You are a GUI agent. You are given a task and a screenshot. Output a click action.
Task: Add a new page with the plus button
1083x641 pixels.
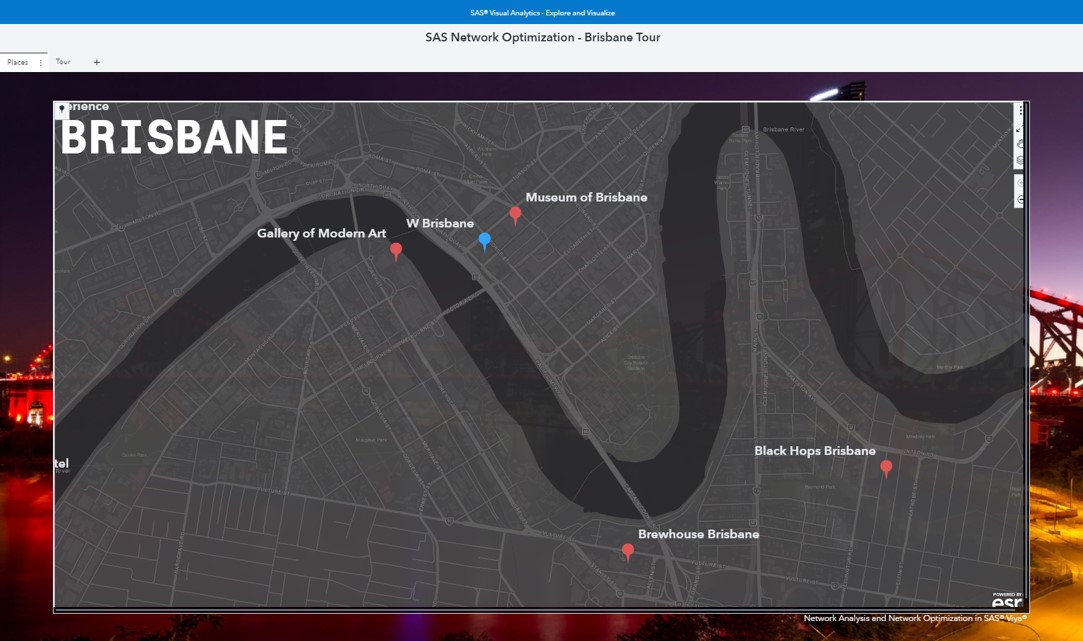(x=97, y=62)
